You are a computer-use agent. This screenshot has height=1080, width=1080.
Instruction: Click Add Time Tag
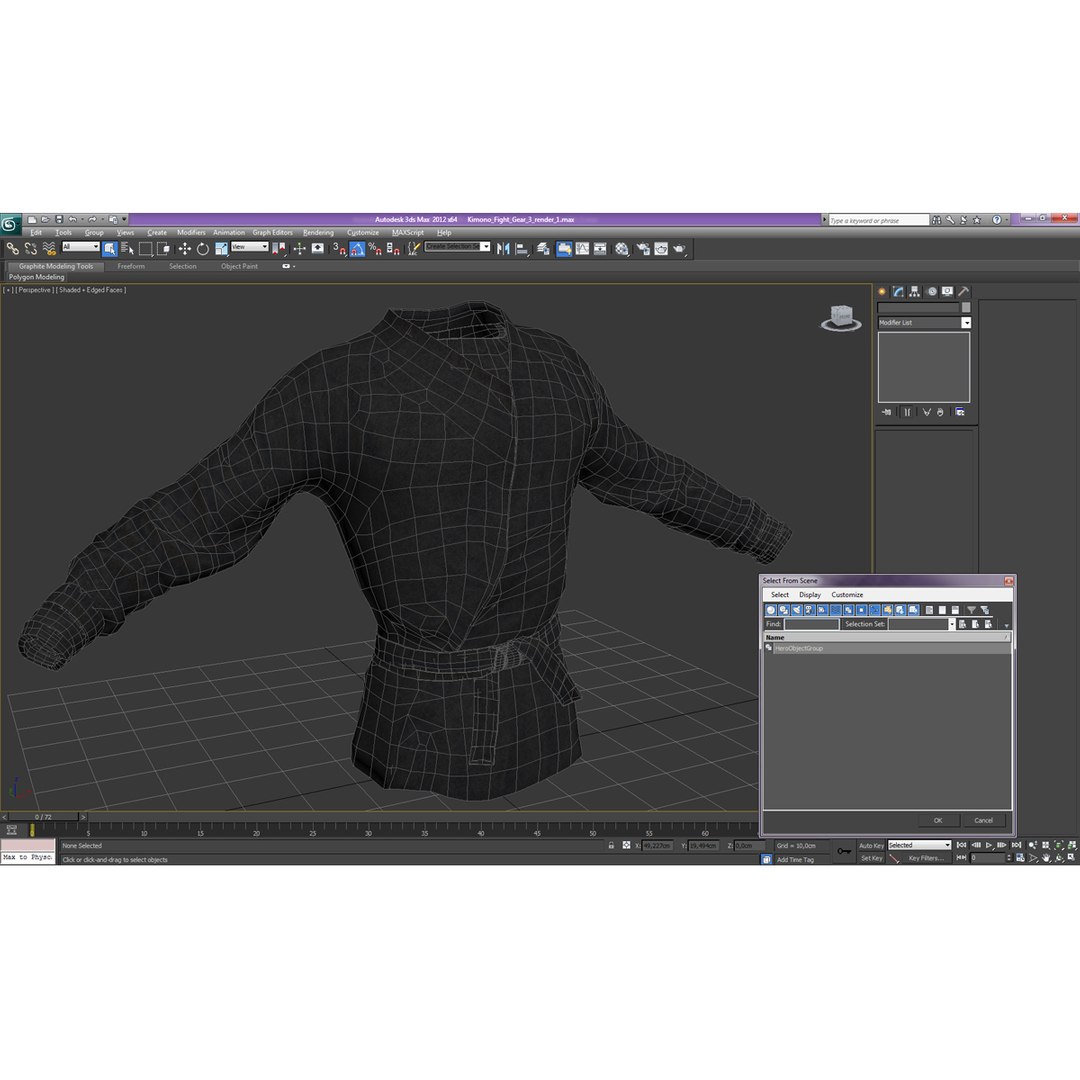tap(795, 860)
